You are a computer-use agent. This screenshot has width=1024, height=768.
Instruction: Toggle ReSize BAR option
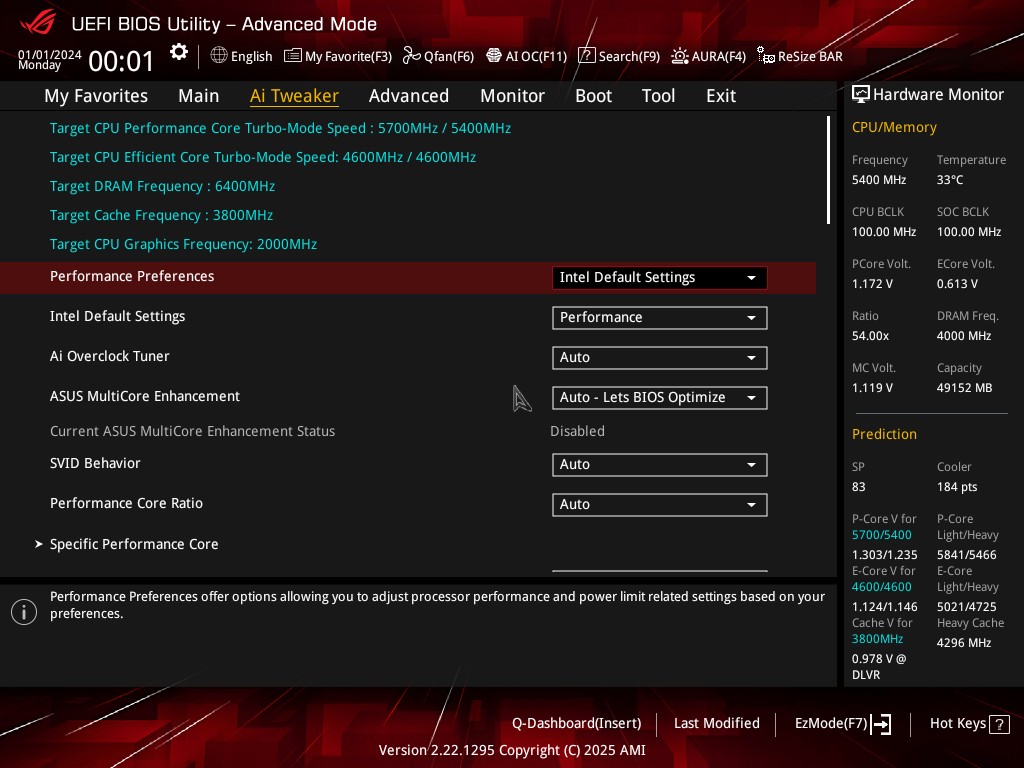pos(800,56)
